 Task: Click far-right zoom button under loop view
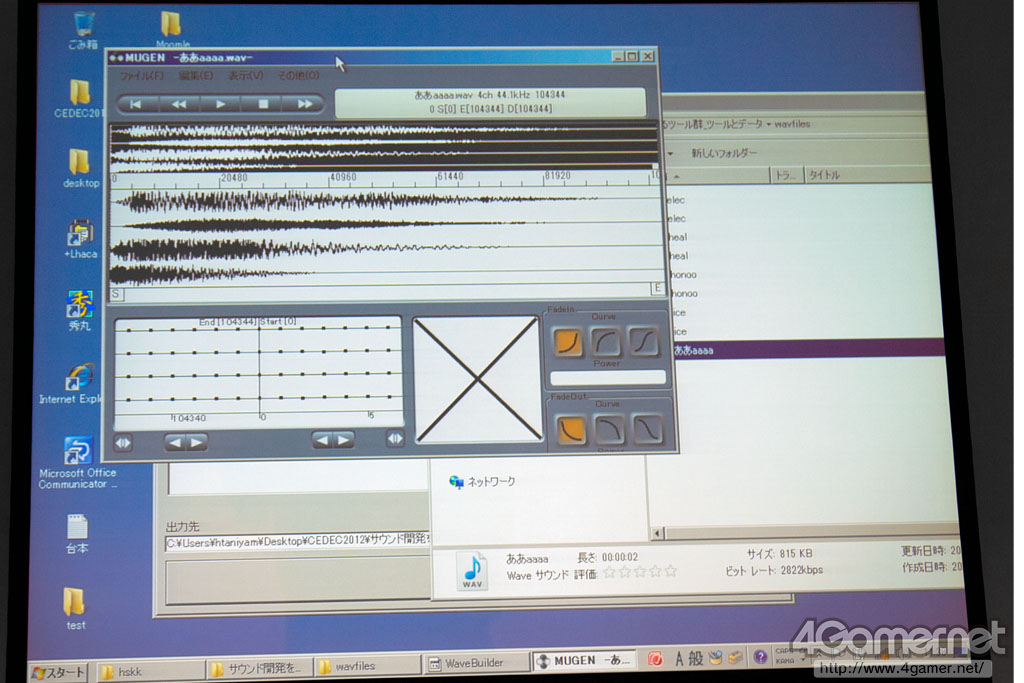[396, 439]
